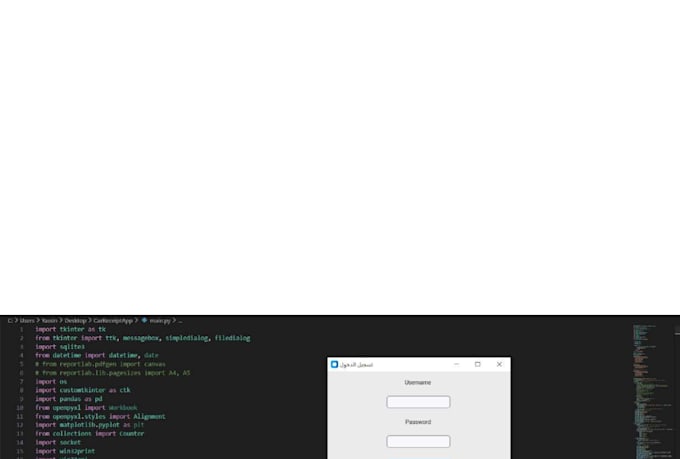Click 'import pandas as pd' line
The image size is (680, 459).
(x=69, y=399)
